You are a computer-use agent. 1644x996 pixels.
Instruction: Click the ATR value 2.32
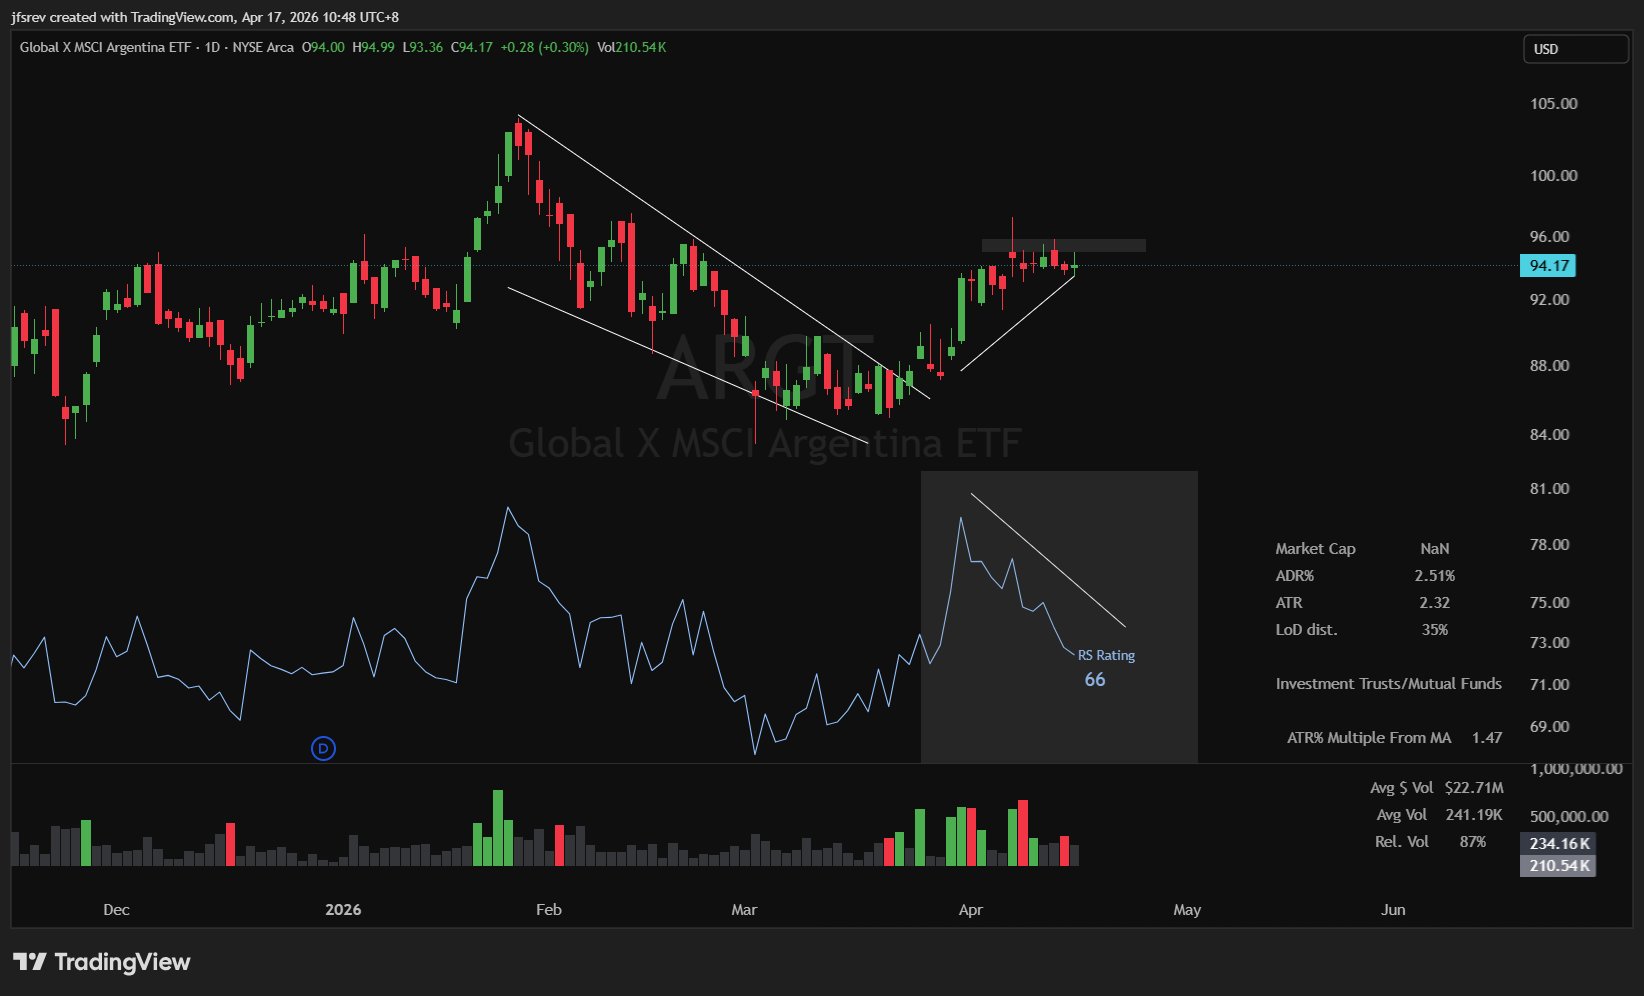click(x=1434, y=603)
